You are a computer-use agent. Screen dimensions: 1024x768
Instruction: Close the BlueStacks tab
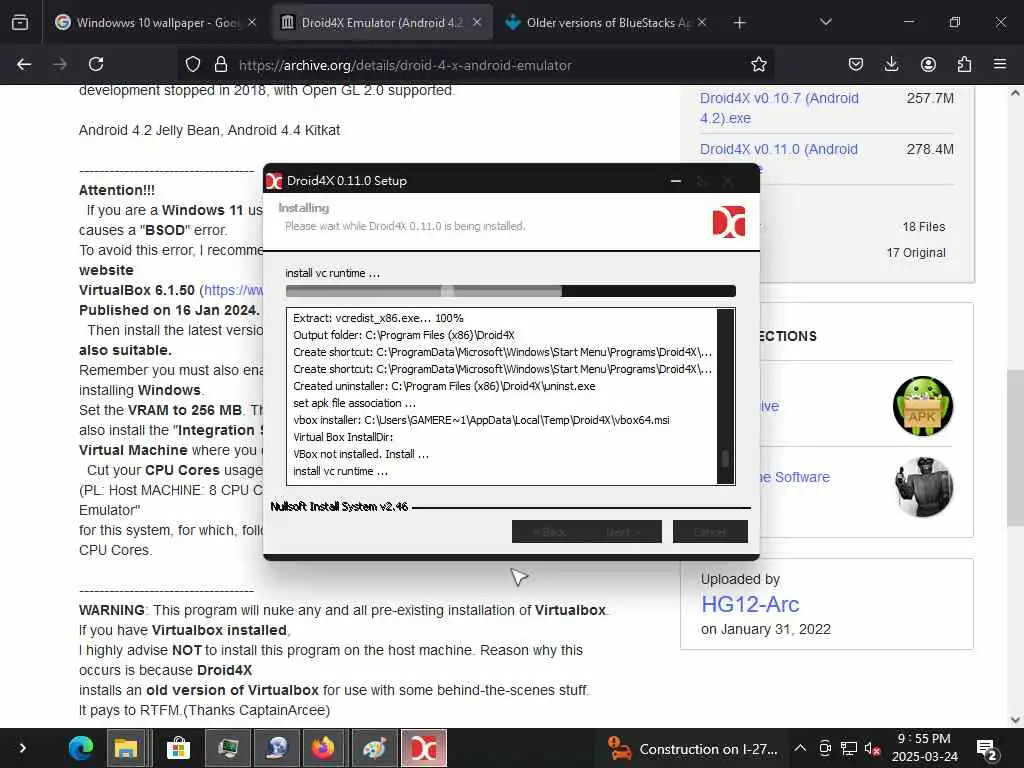point(702,22)
